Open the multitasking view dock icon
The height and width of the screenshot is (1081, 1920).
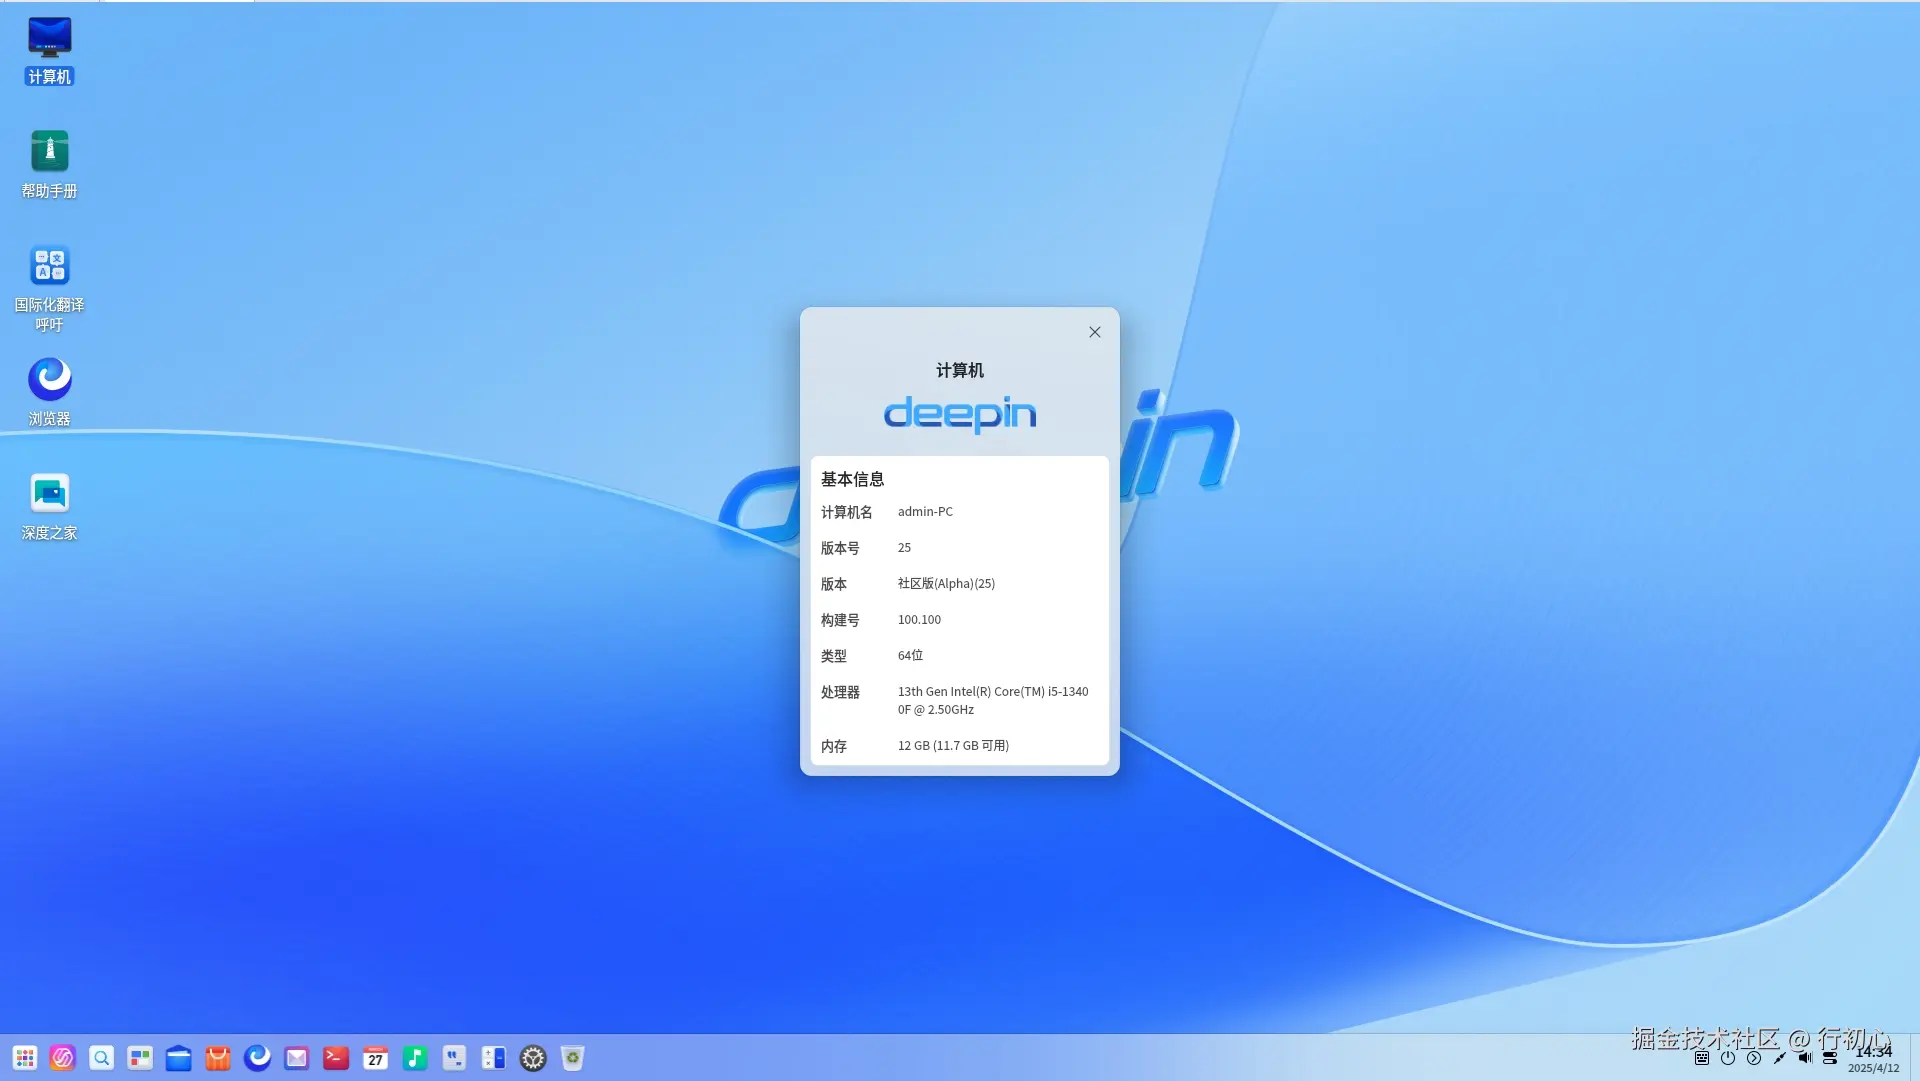[140, 1058]
